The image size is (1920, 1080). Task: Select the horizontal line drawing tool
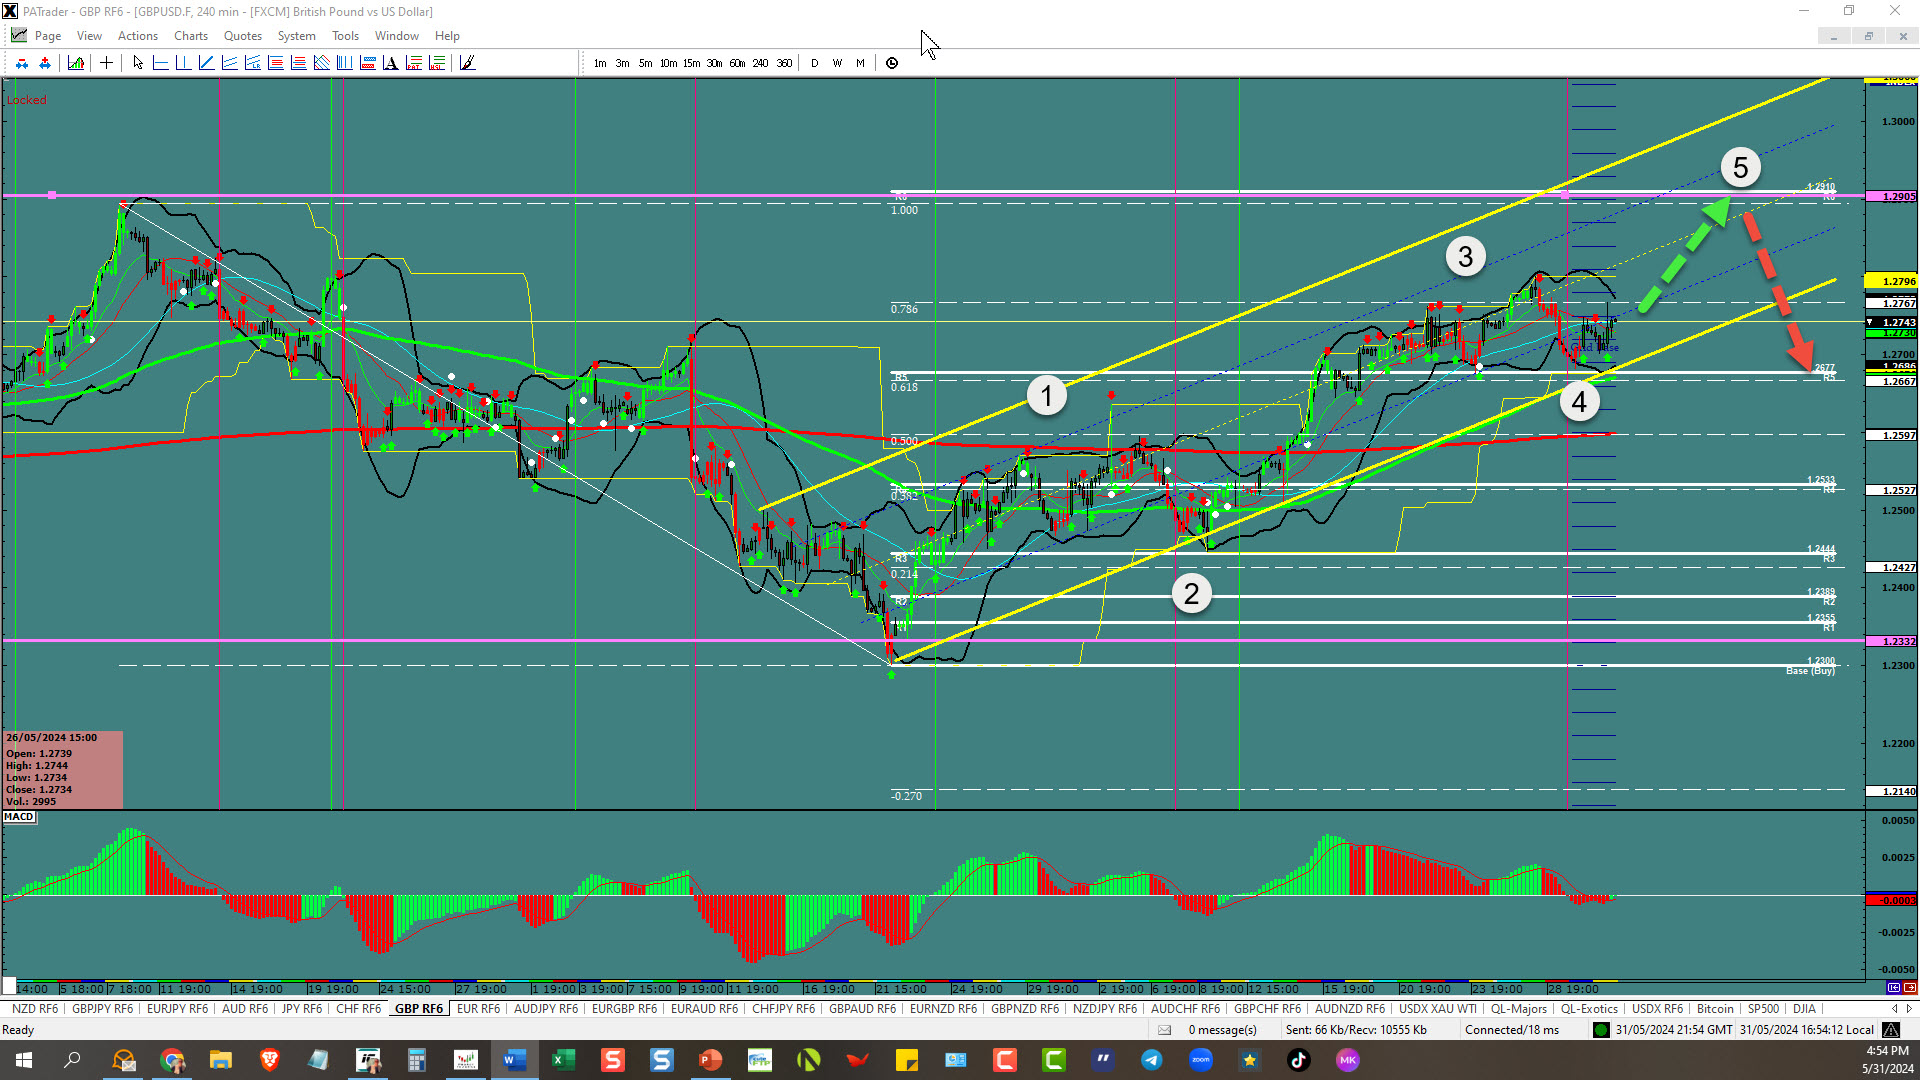(x=161, y=63)
